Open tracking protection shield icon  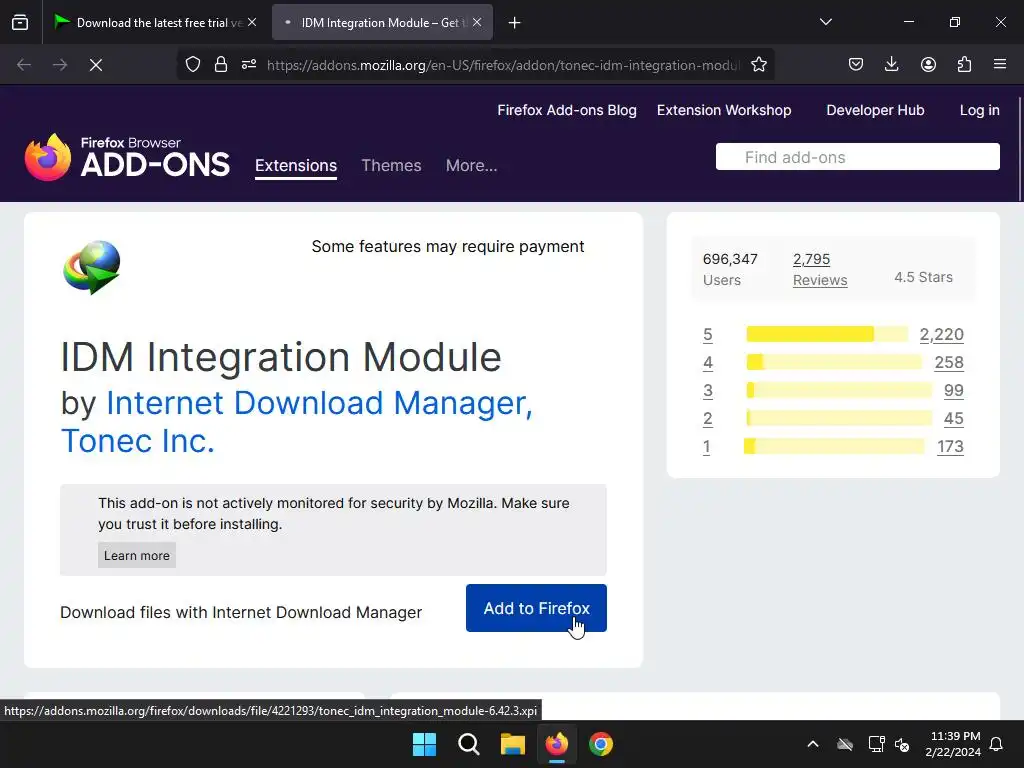[x=193, y=65]
